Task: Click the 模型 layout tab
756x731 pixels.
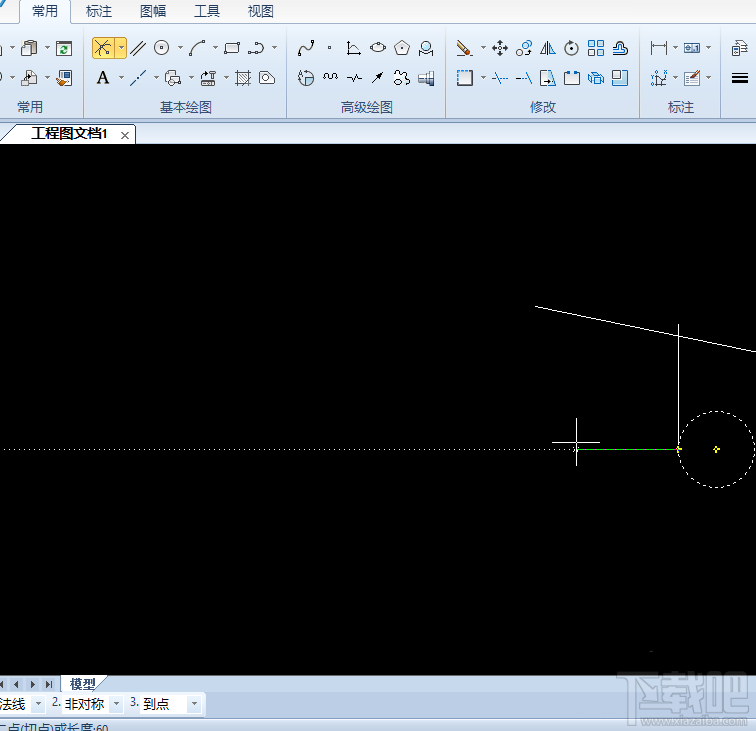Action: pos(83,684)
